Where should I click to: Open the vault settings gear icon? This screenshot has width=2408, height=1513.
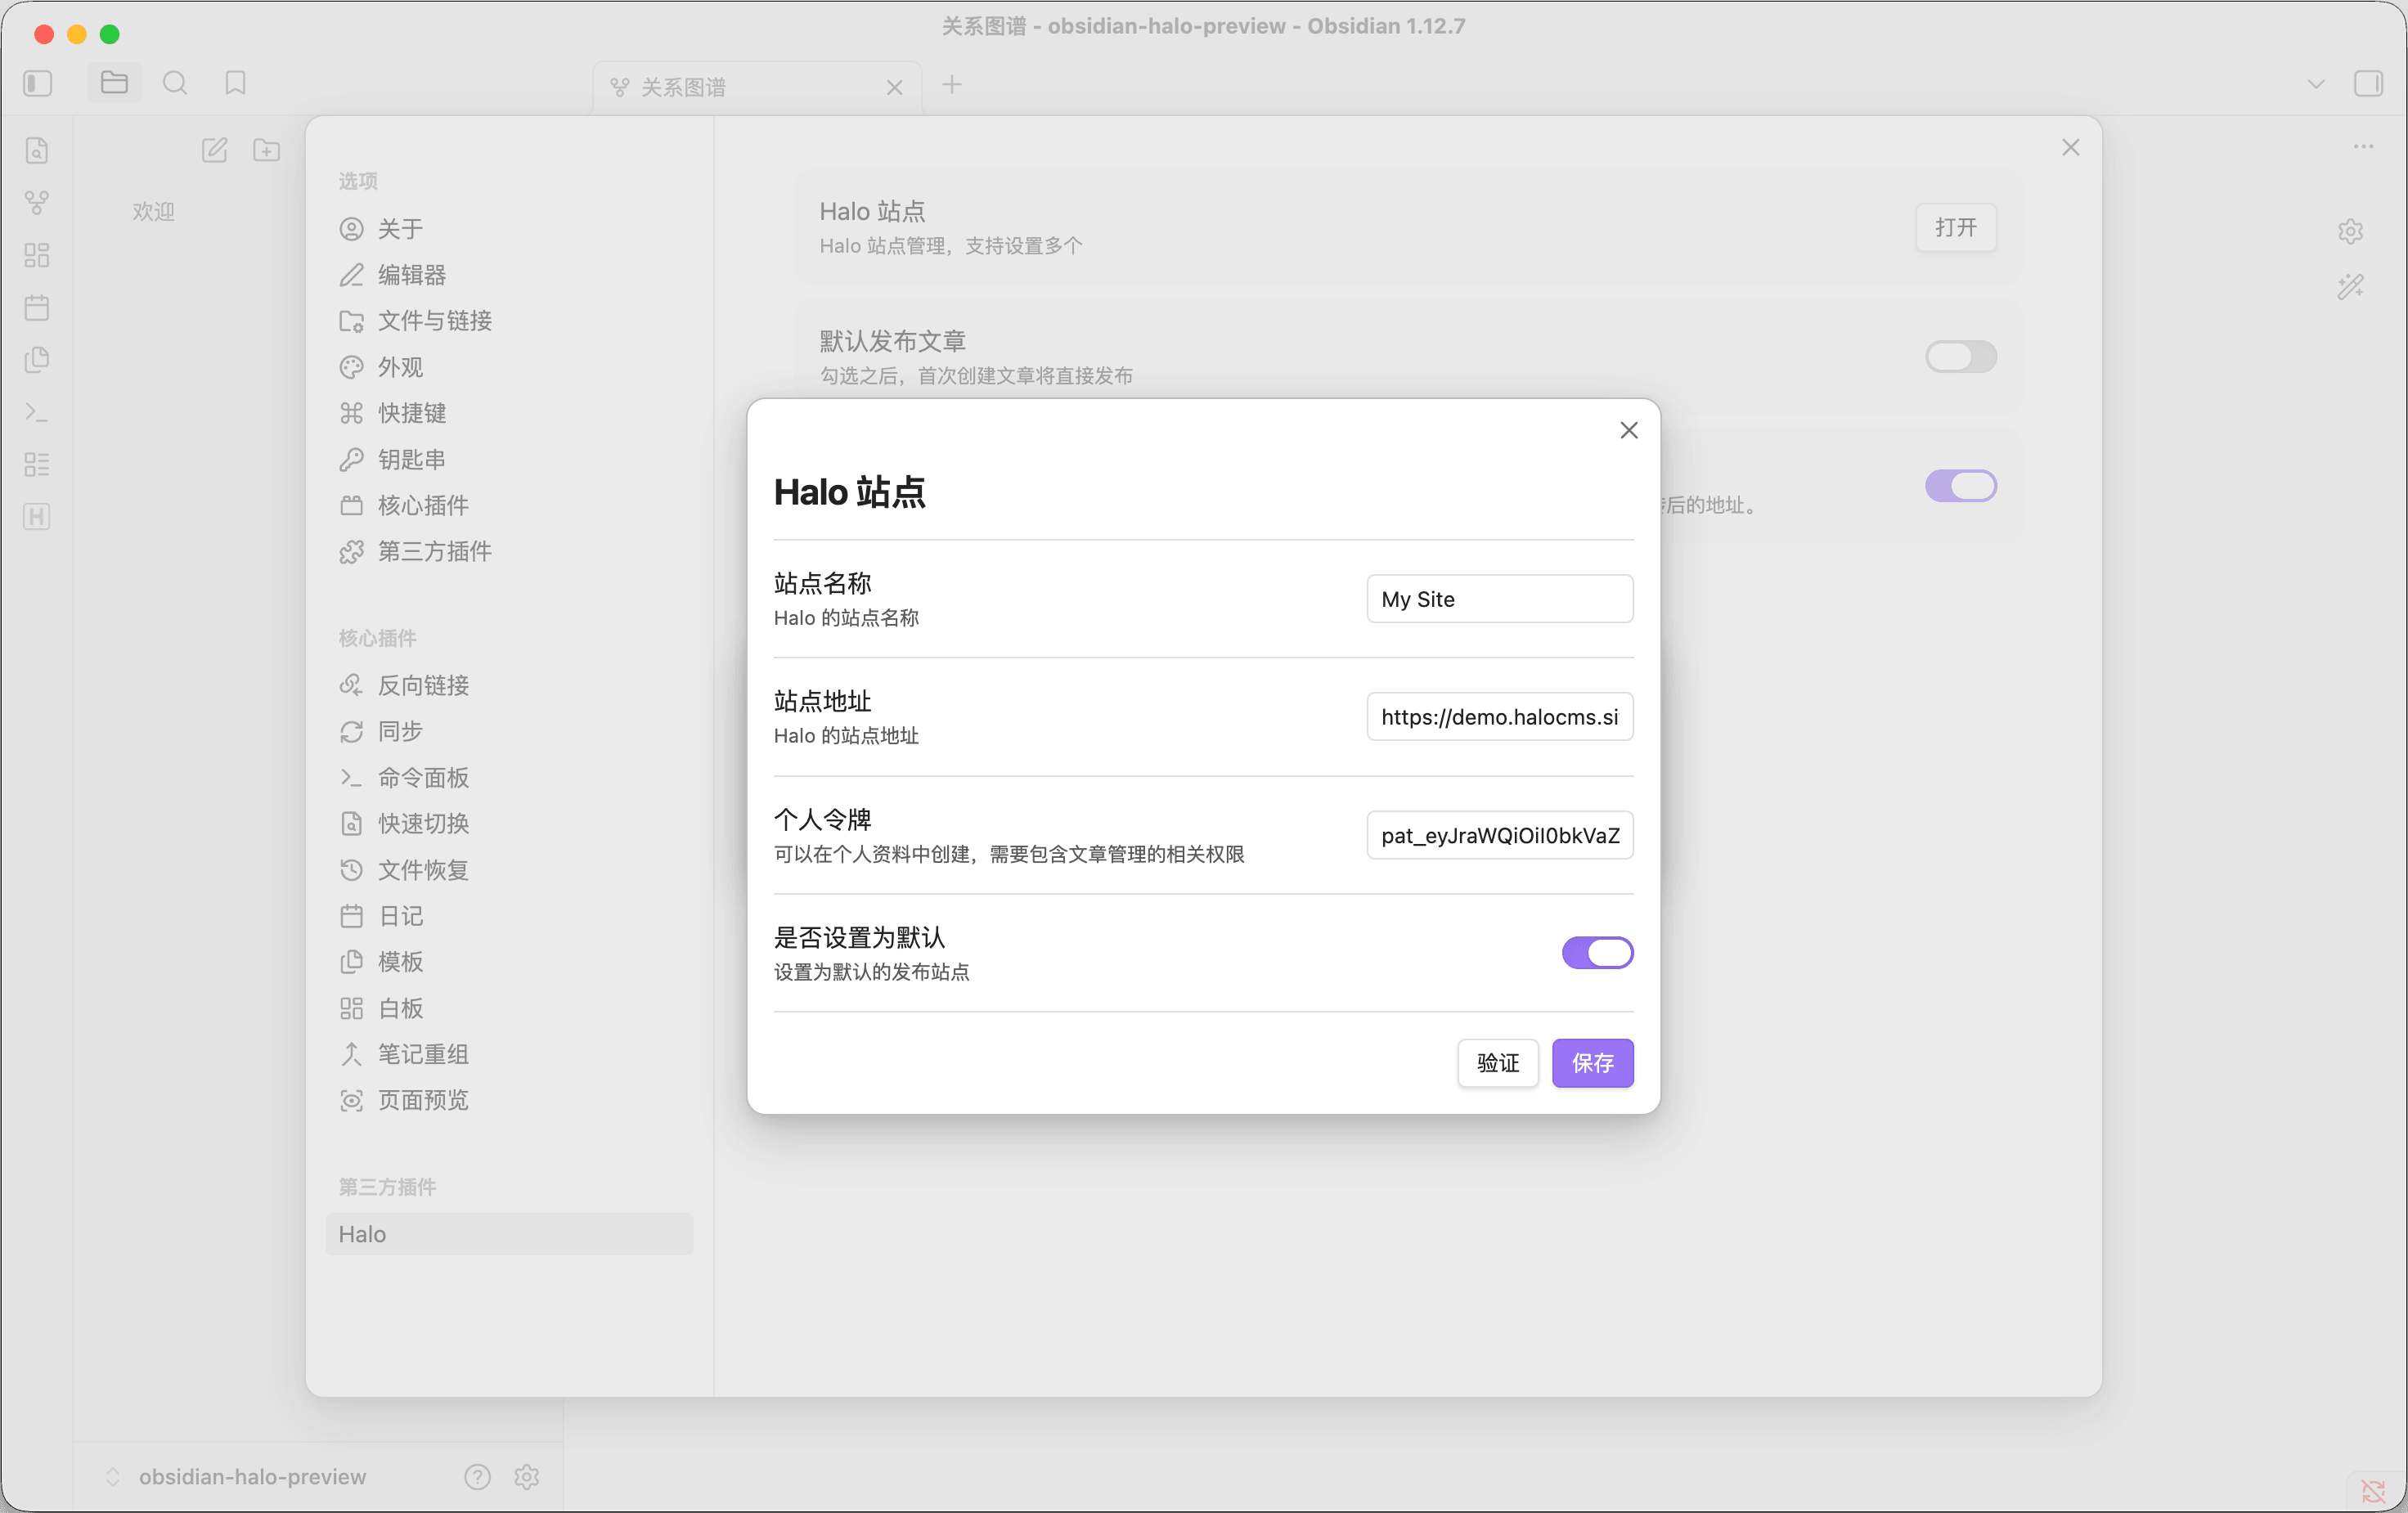[x=527, y=1476]
